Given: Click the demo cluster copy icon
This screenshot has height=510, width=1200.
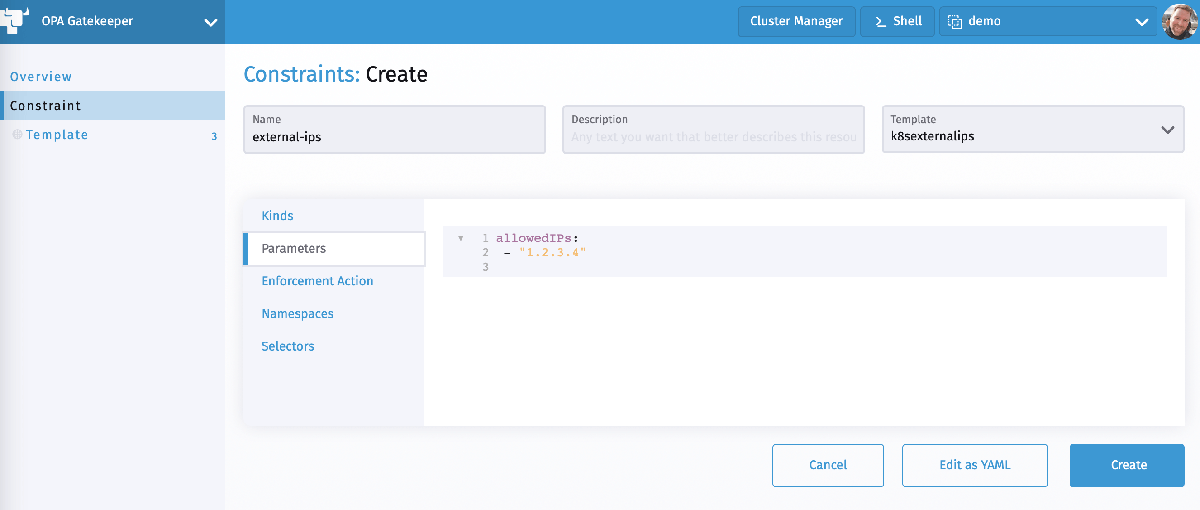Looking at the screenshot, I should click(955, 21).
